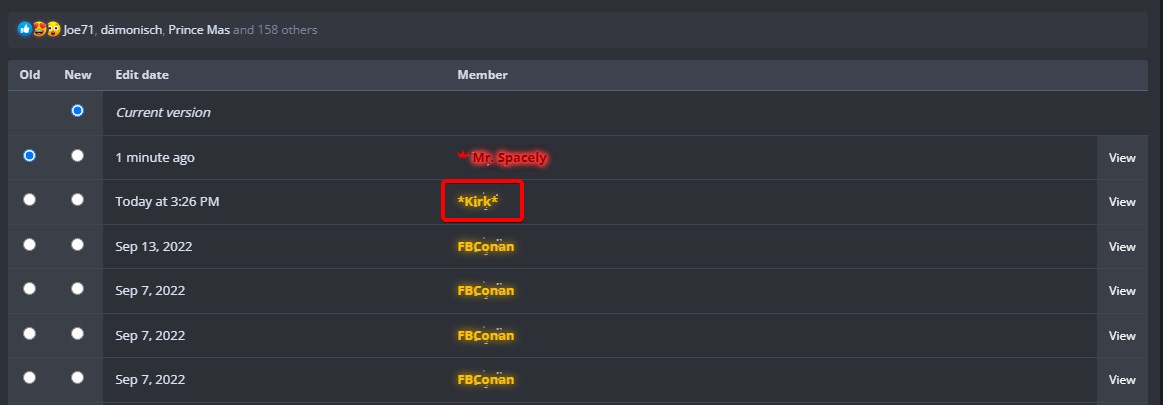Choose New radio for Today at 3:26 PM

coord(78,200)
